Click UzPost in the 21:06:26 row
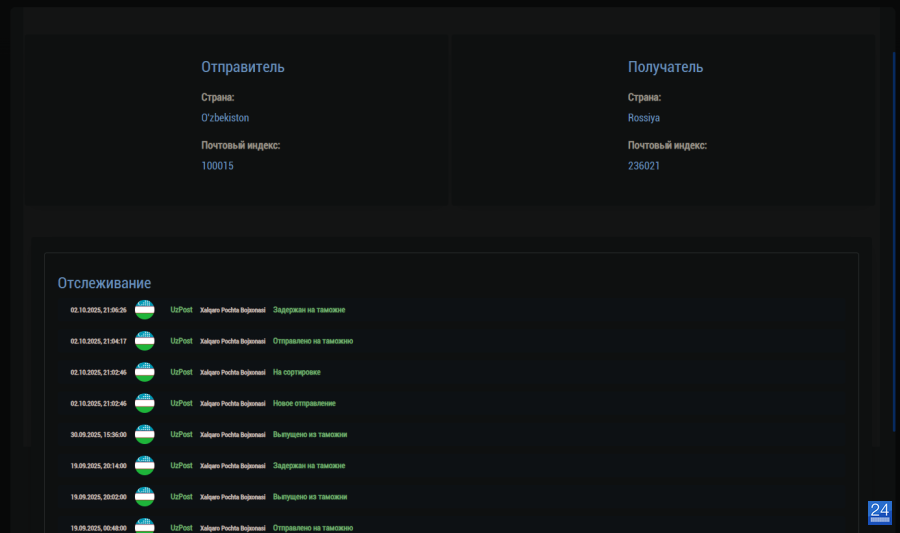900x533 pixels. (x=181, y=310)
